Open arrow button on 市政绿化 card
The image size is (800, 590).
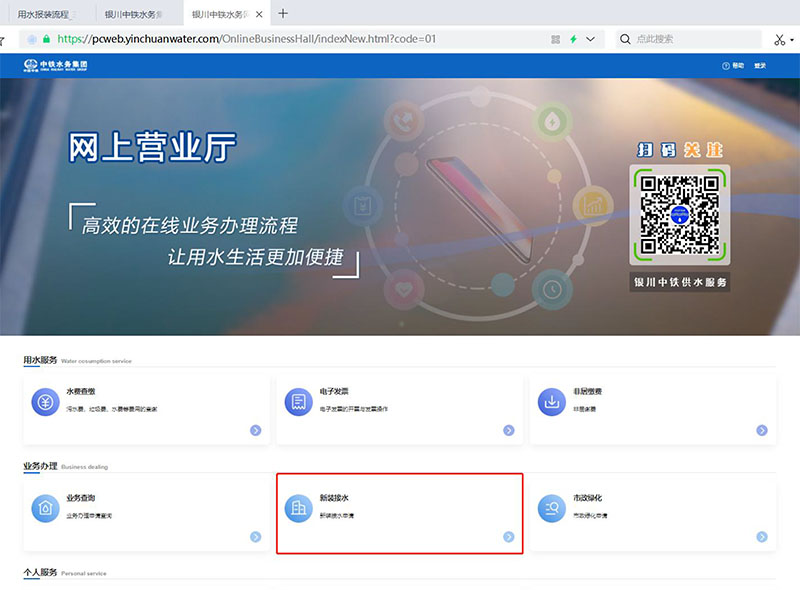coord(761,537)
